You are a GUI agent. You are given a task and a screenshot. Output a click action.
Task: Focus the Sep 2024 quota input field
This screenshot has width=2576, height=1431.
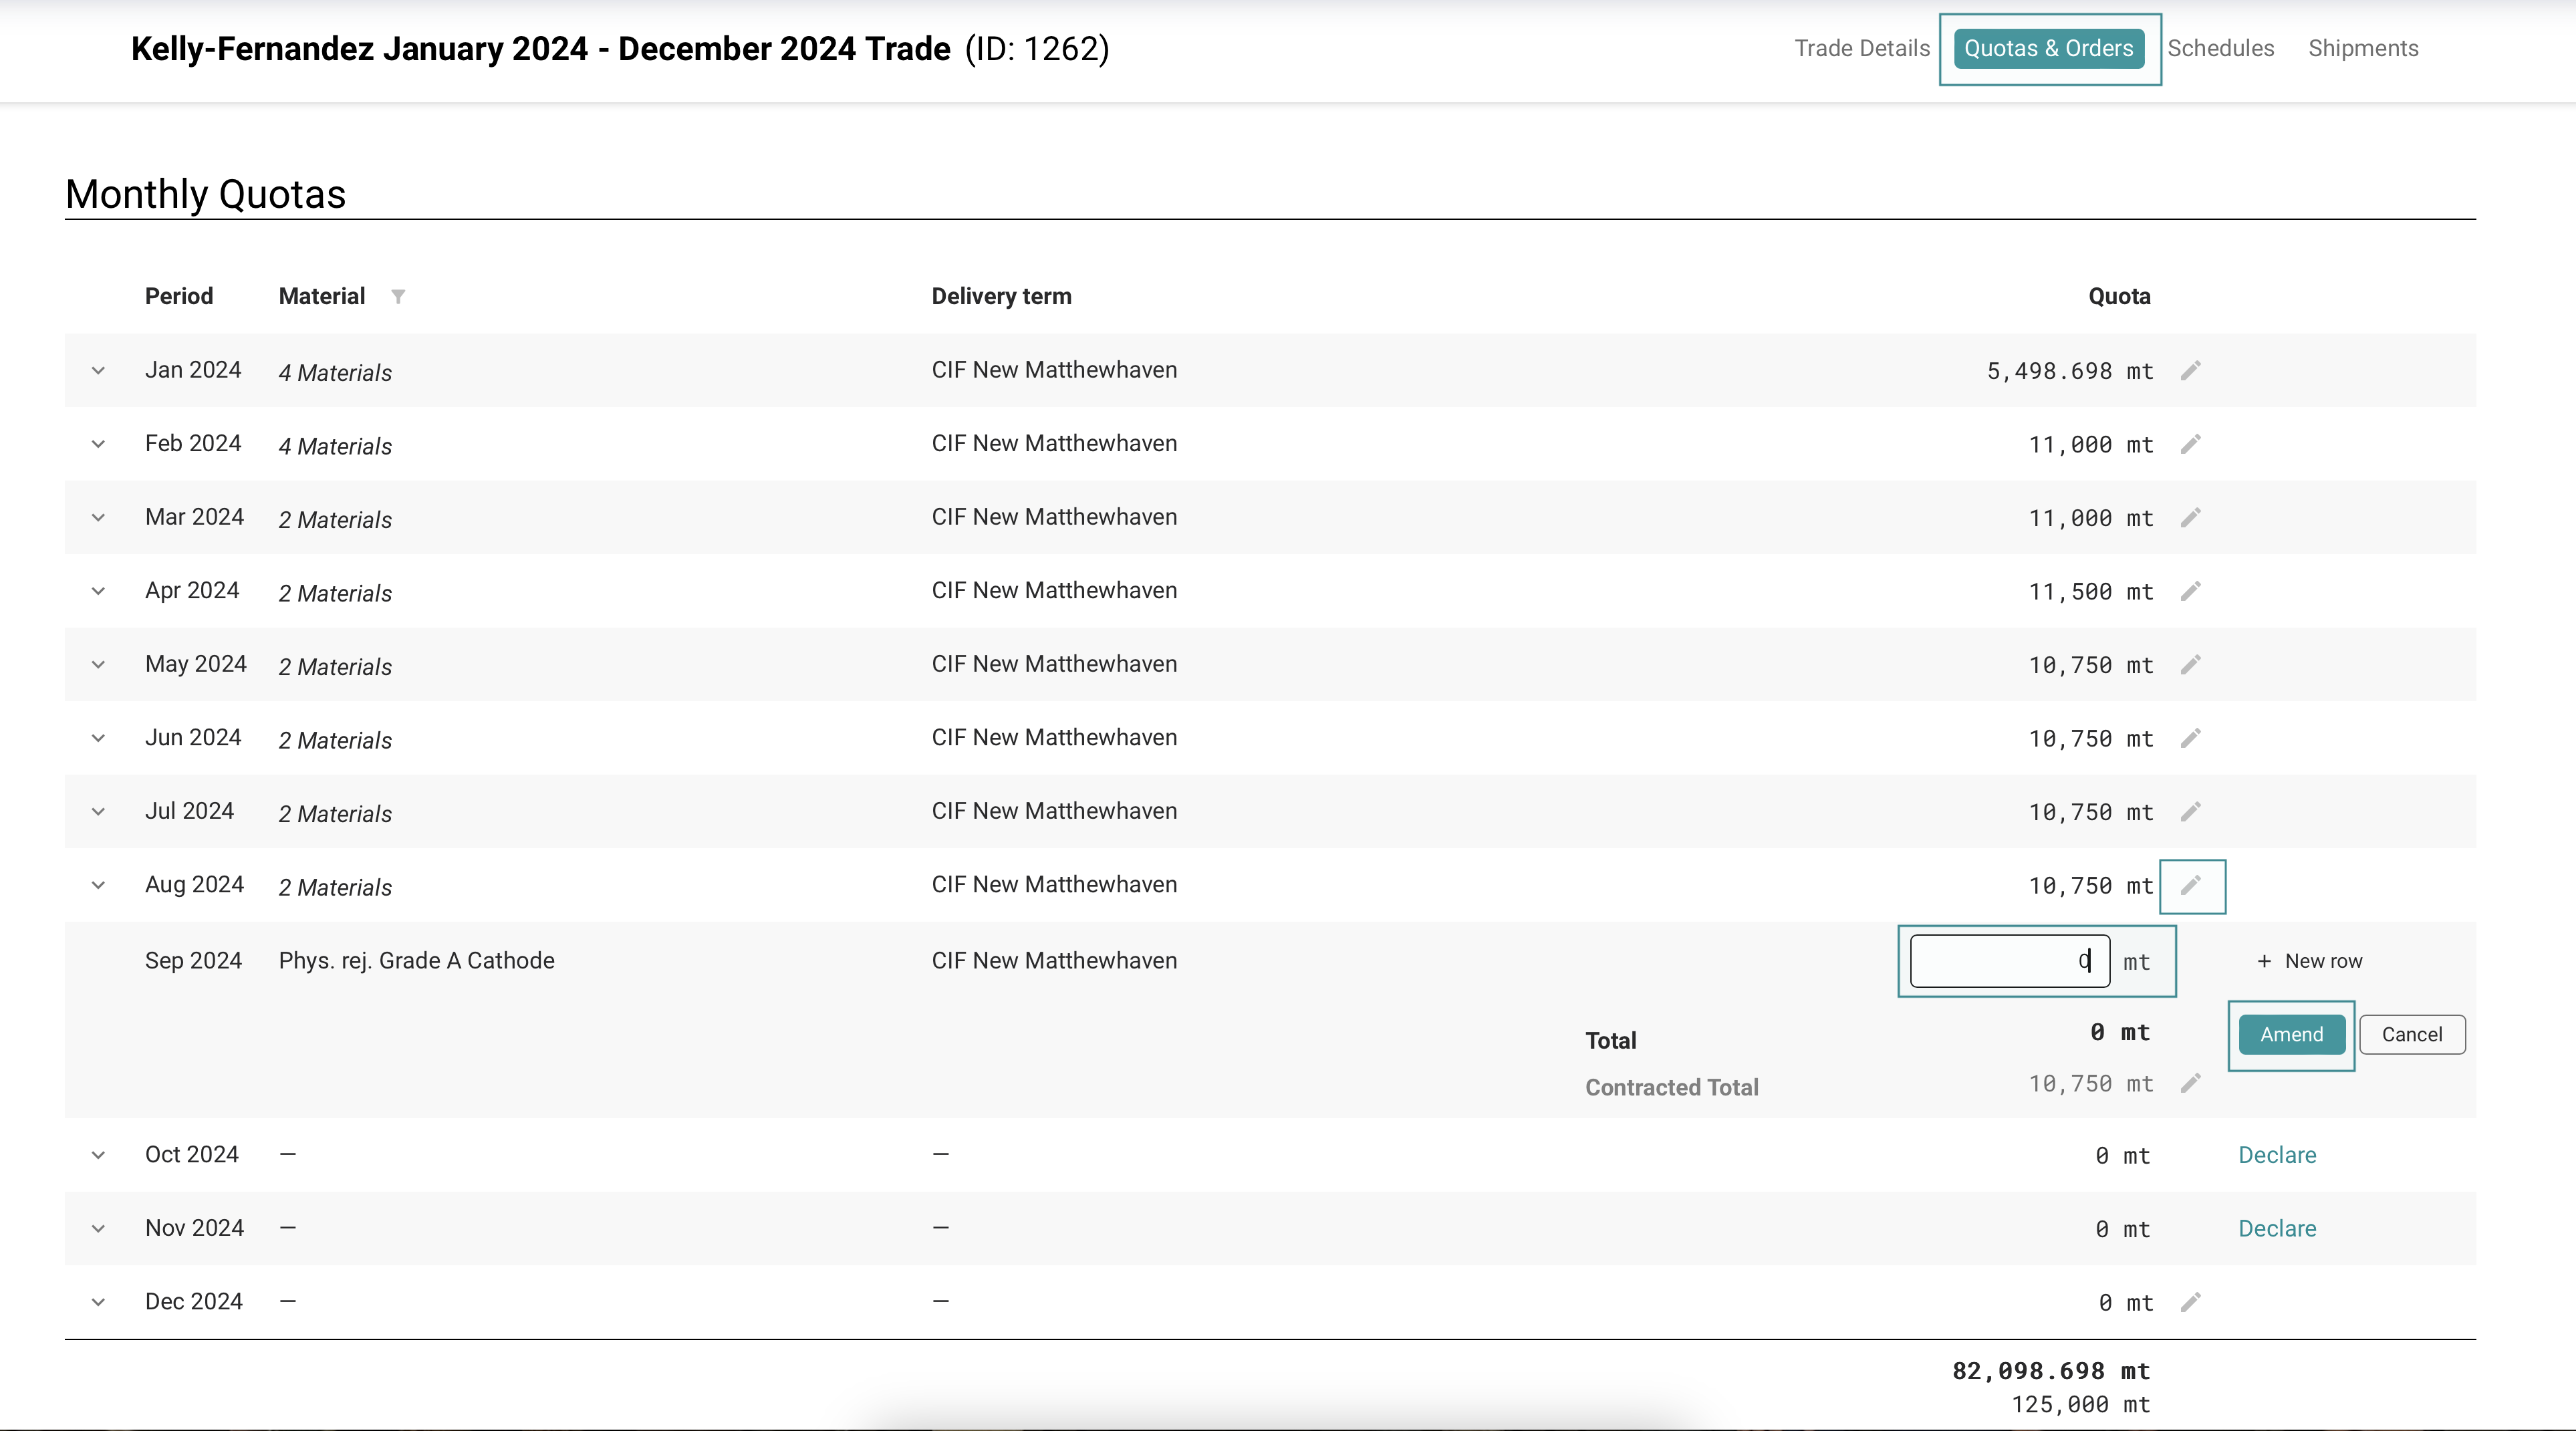pyautogui.click(x=2008, y=961)
